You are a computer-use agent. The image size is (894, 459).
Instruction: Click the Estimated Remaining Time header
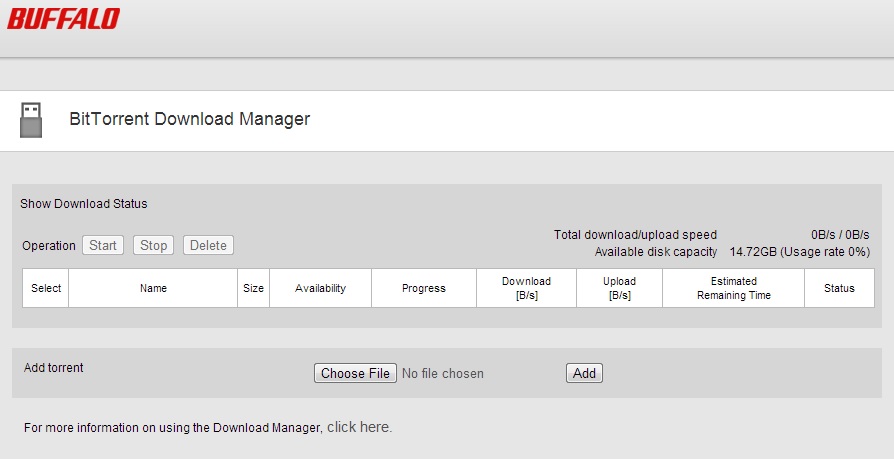[733, 288]
